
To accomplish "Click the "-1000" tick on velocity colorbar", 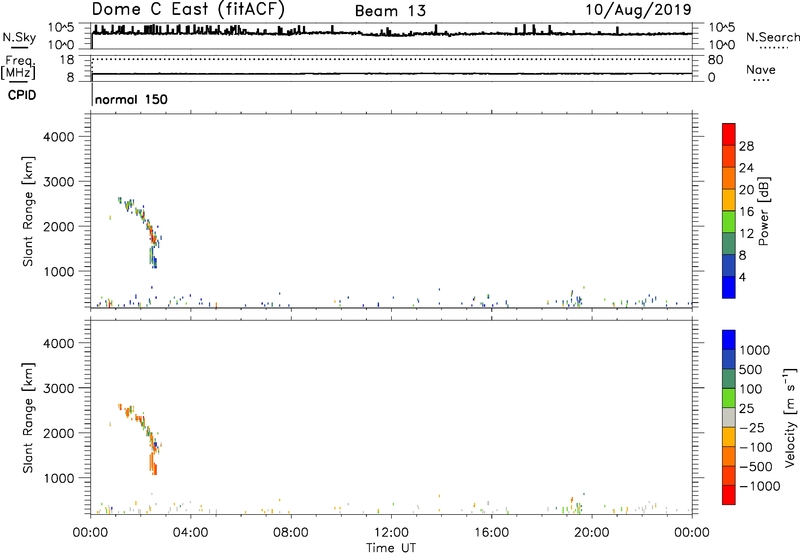I will point(760,486).
